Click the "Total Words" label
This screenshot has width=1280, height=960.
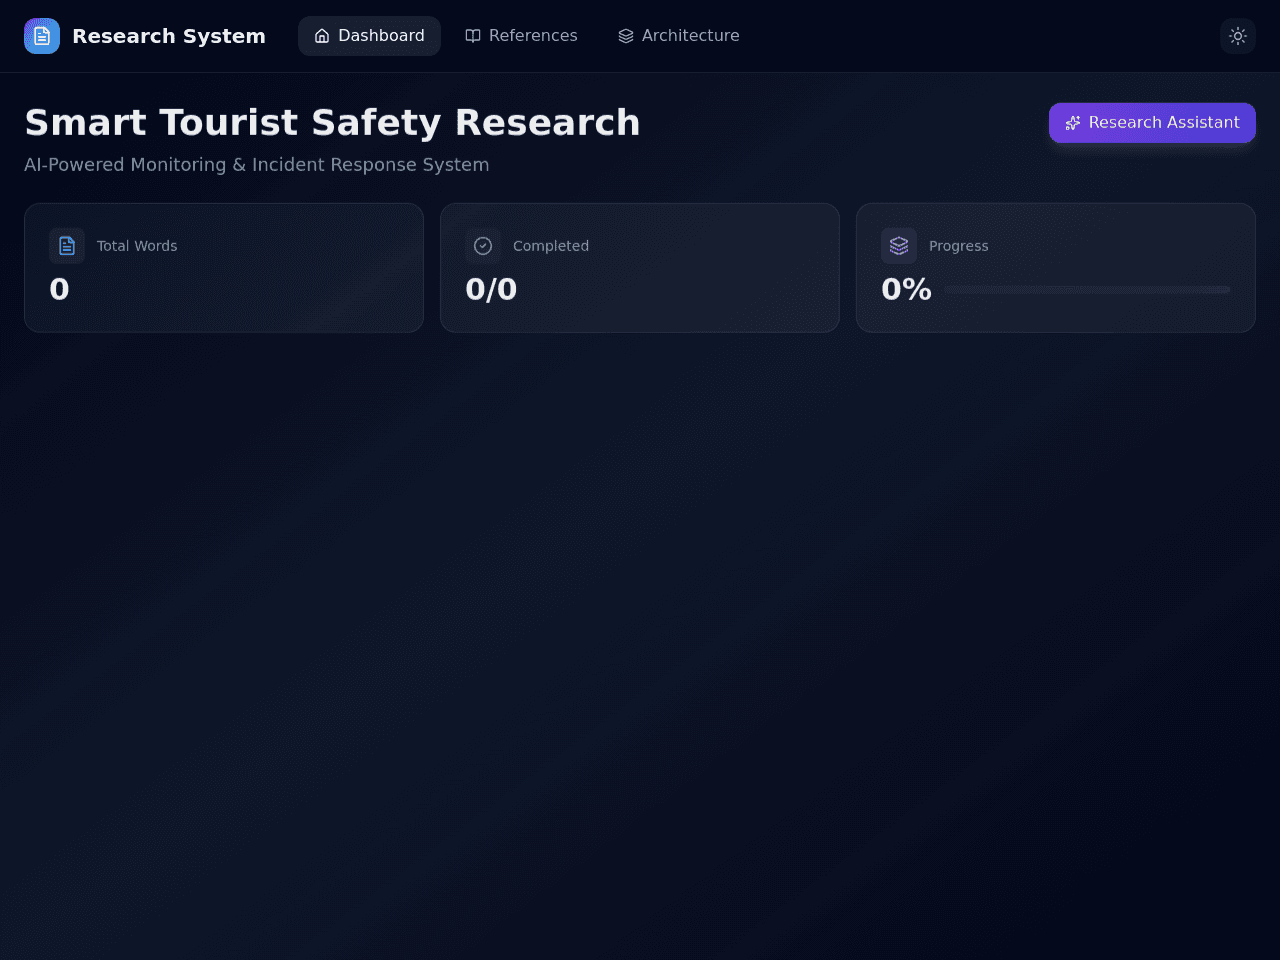137,246
